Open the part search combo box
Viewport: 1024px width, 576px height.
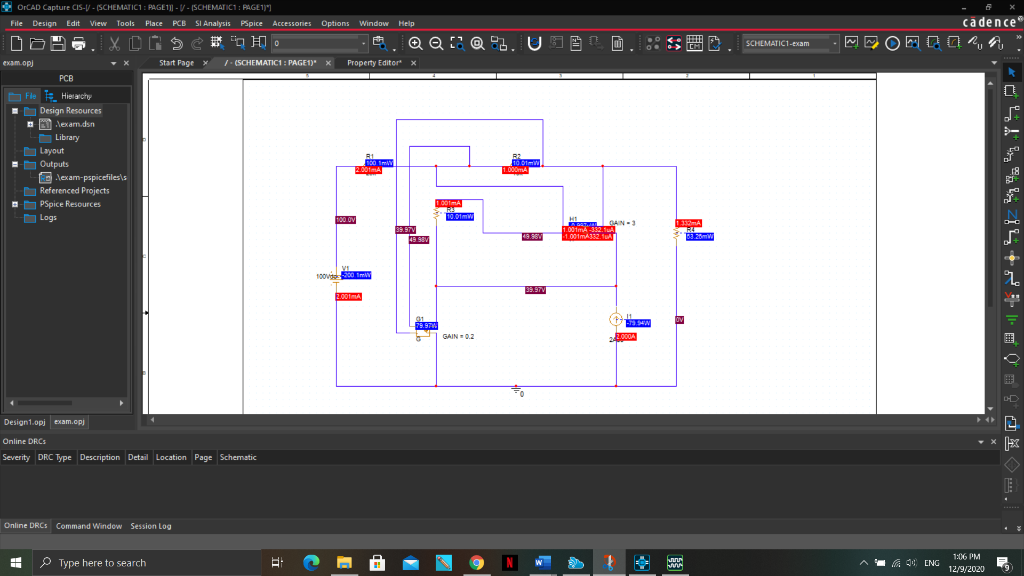click(319, 44)
